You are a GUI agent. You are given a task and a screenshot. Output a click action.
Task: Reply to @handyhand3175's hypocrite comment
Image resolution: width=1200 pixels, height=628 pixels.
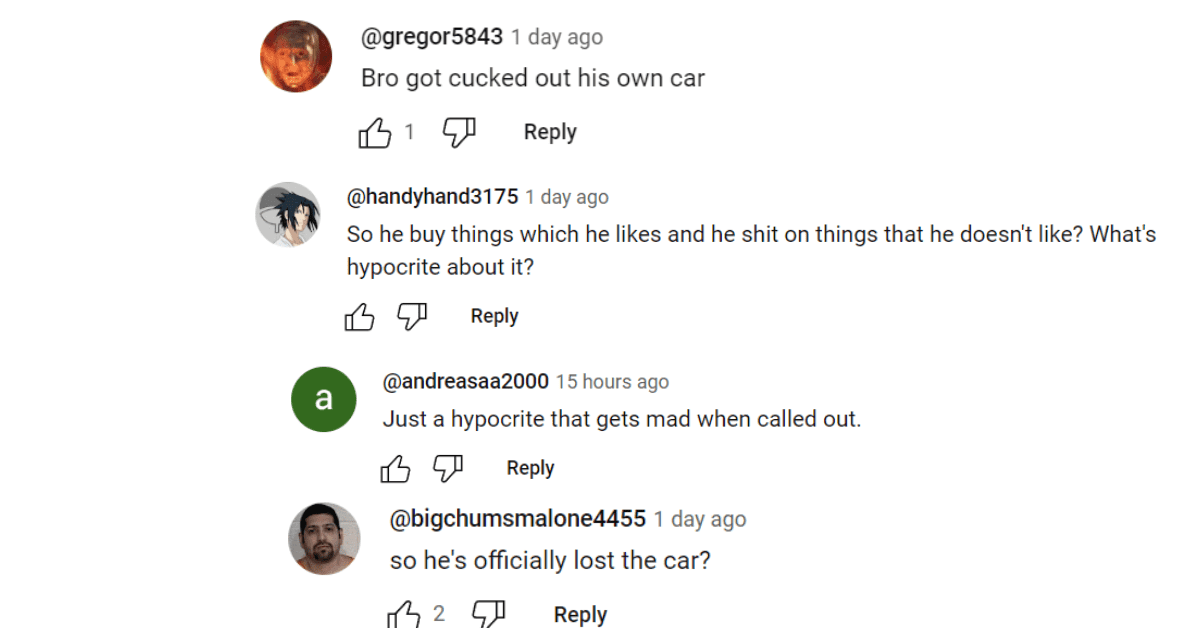pos(494,316)
